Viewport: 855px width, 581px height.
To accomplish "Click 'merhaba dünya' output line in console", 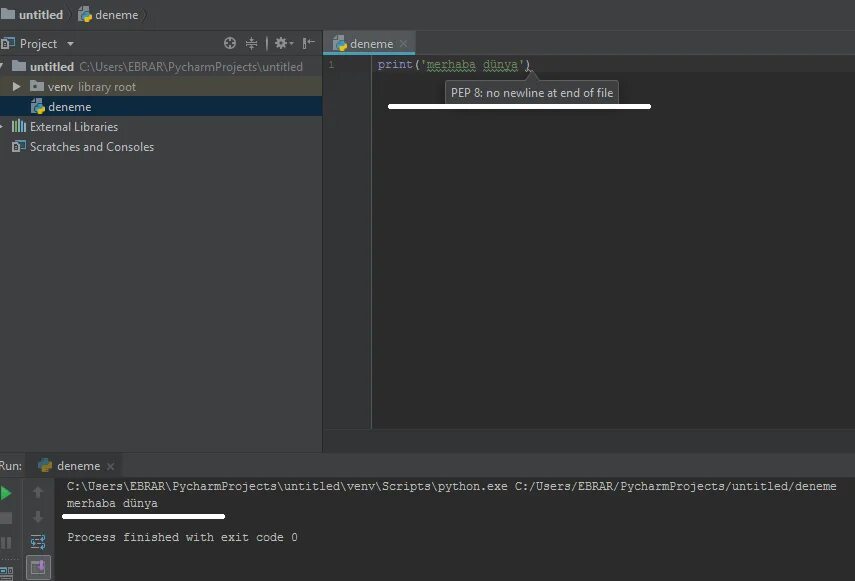I will click(112, 503).
